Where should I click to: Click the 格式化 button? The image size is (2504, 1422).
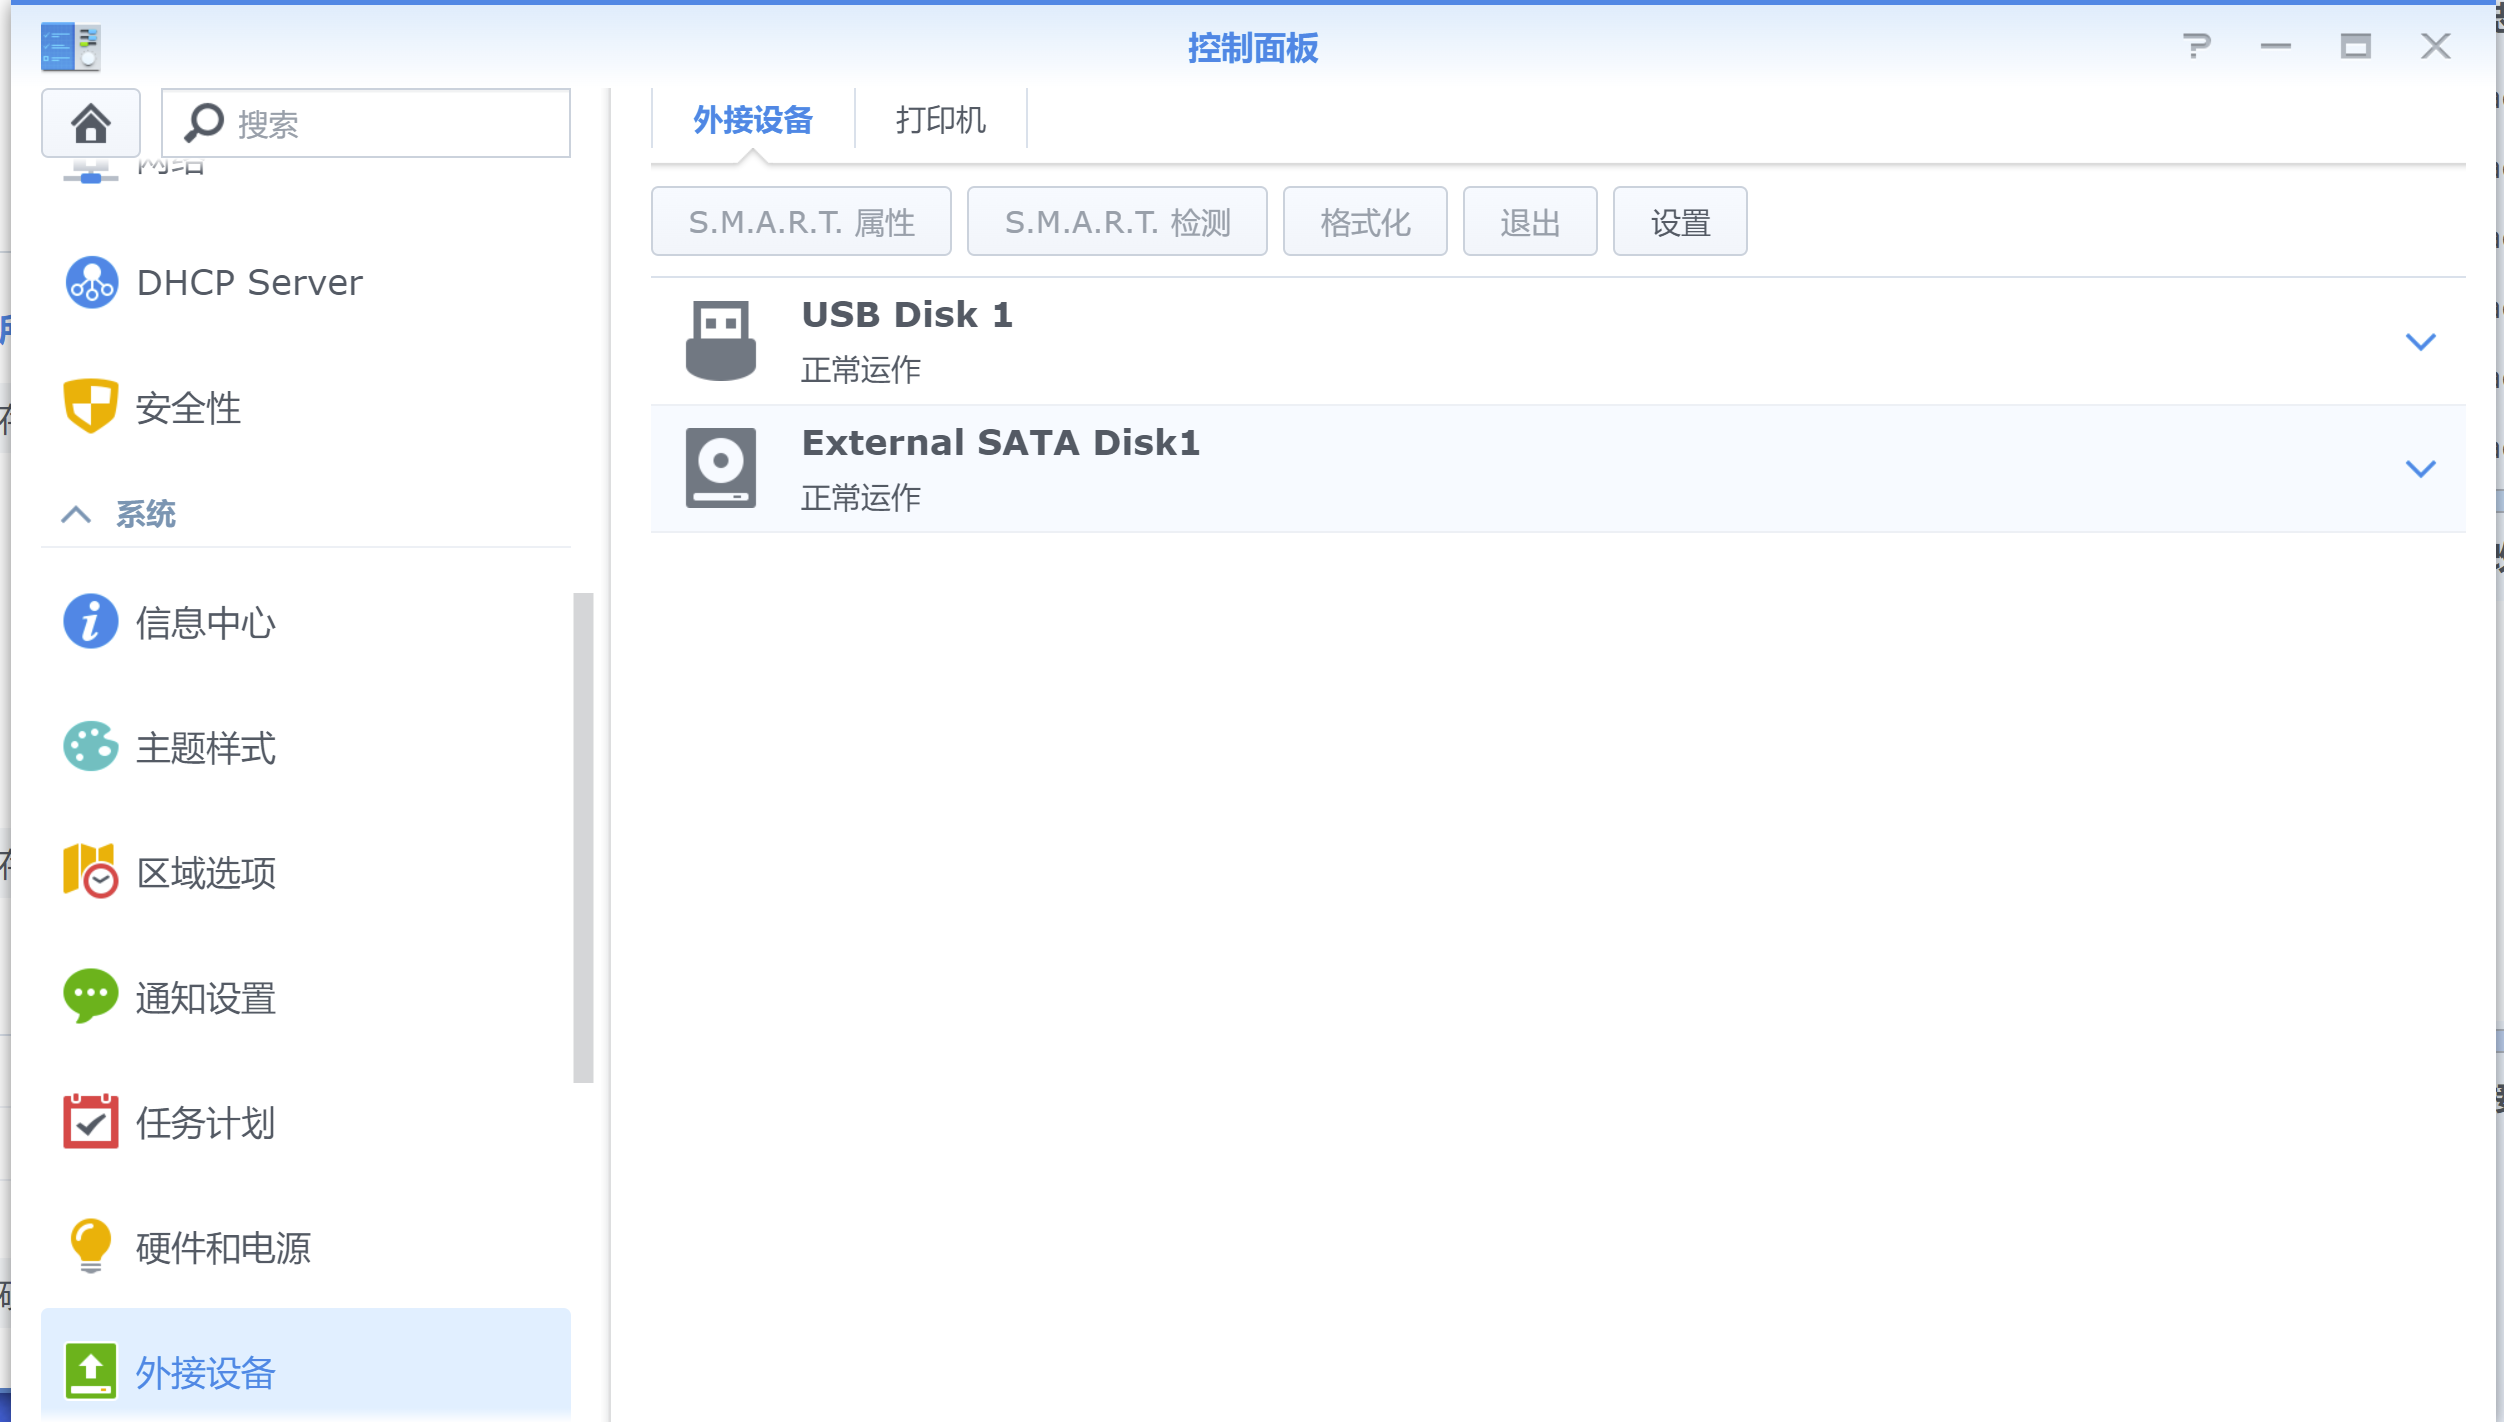(1365, 221)
